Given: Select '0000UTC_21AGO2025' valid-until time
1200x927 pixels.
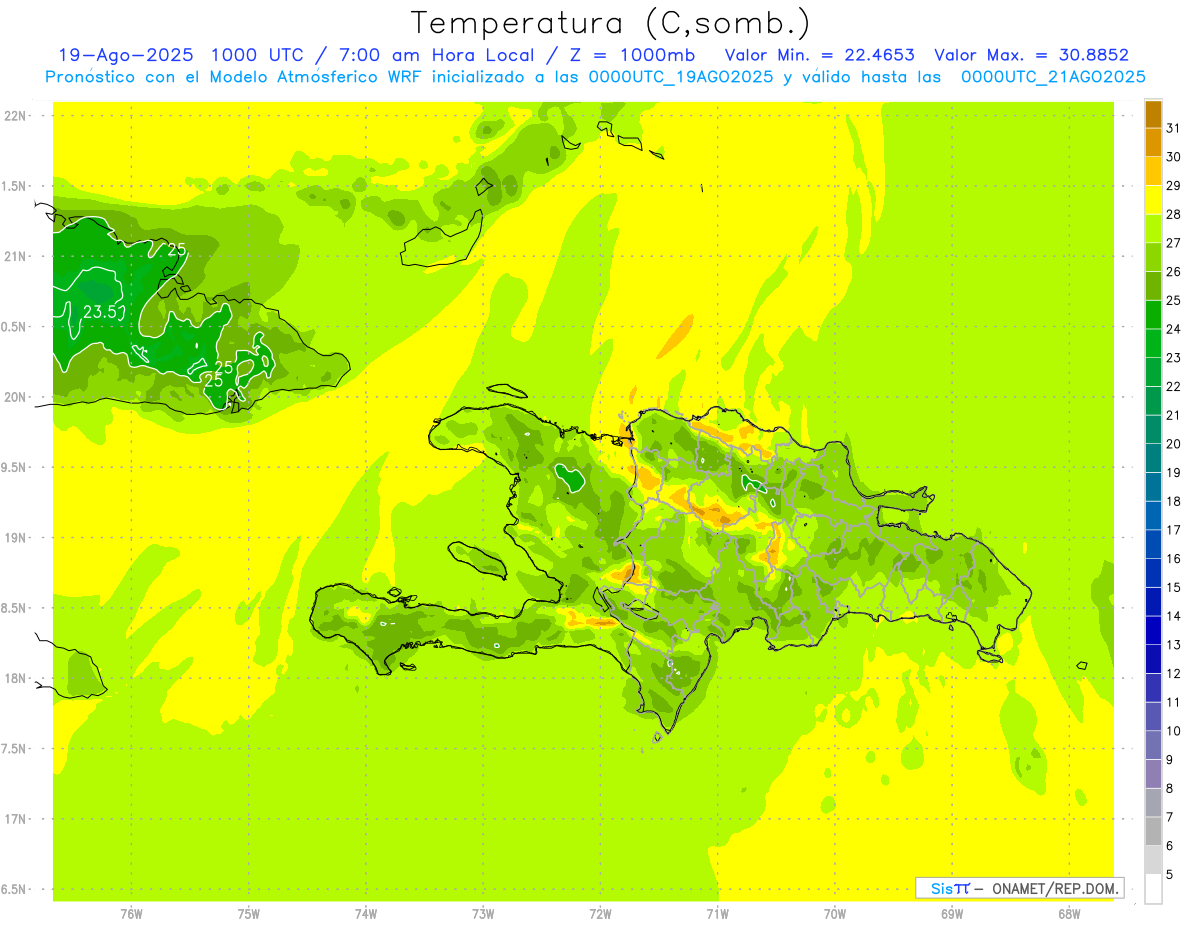Looking at the screenshot, I should click(1053, 77).
